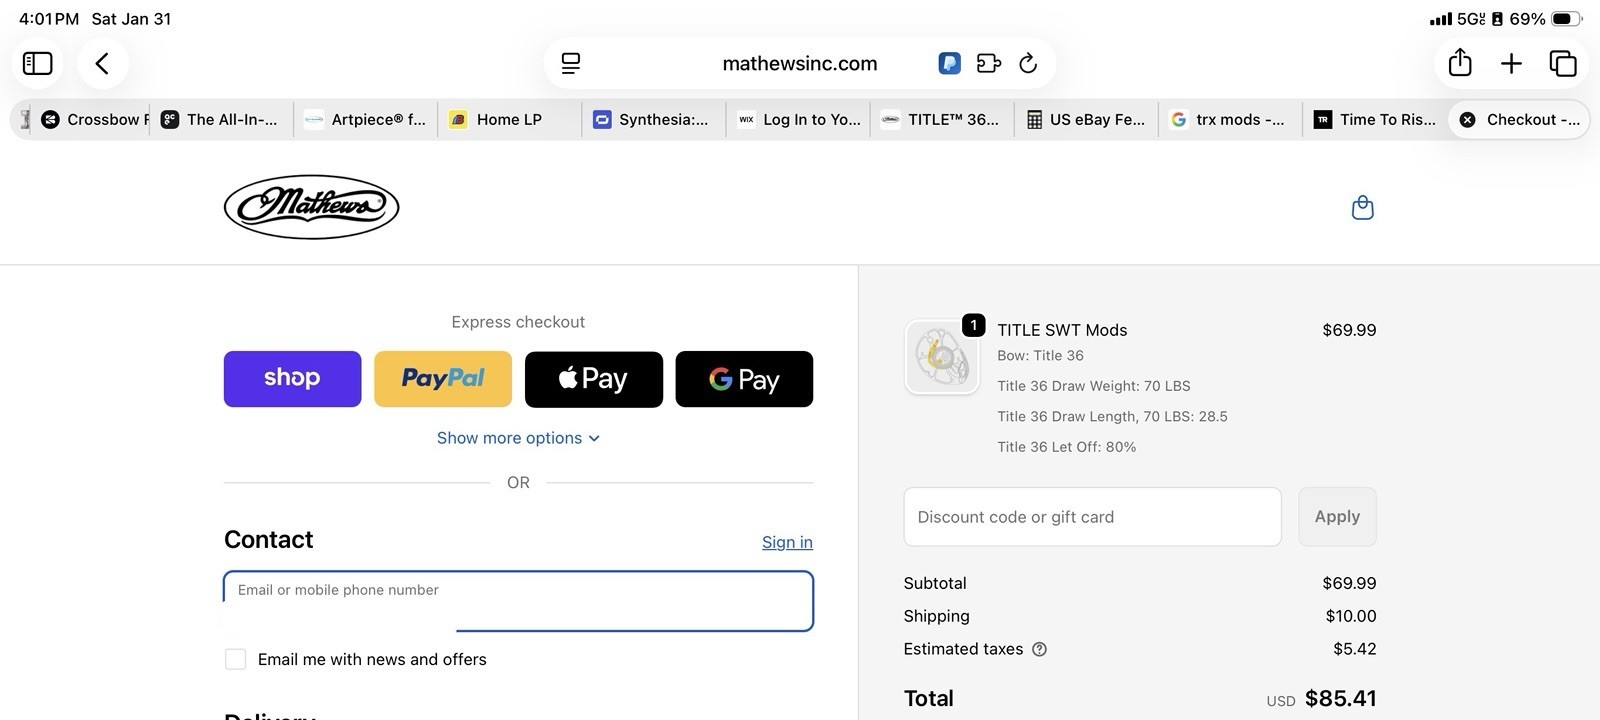Image resolution: width=1600 pixels, height=720 pixels.
Task: Switch to the Synthesia tab
Action: click(654, 119)
